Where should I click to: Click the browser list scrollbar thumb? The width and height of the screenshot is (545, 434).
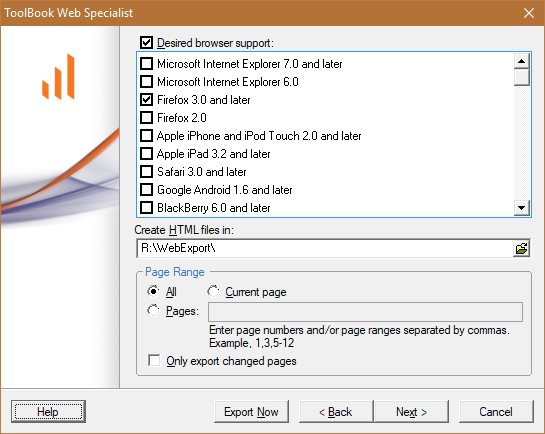click(521, 77)
